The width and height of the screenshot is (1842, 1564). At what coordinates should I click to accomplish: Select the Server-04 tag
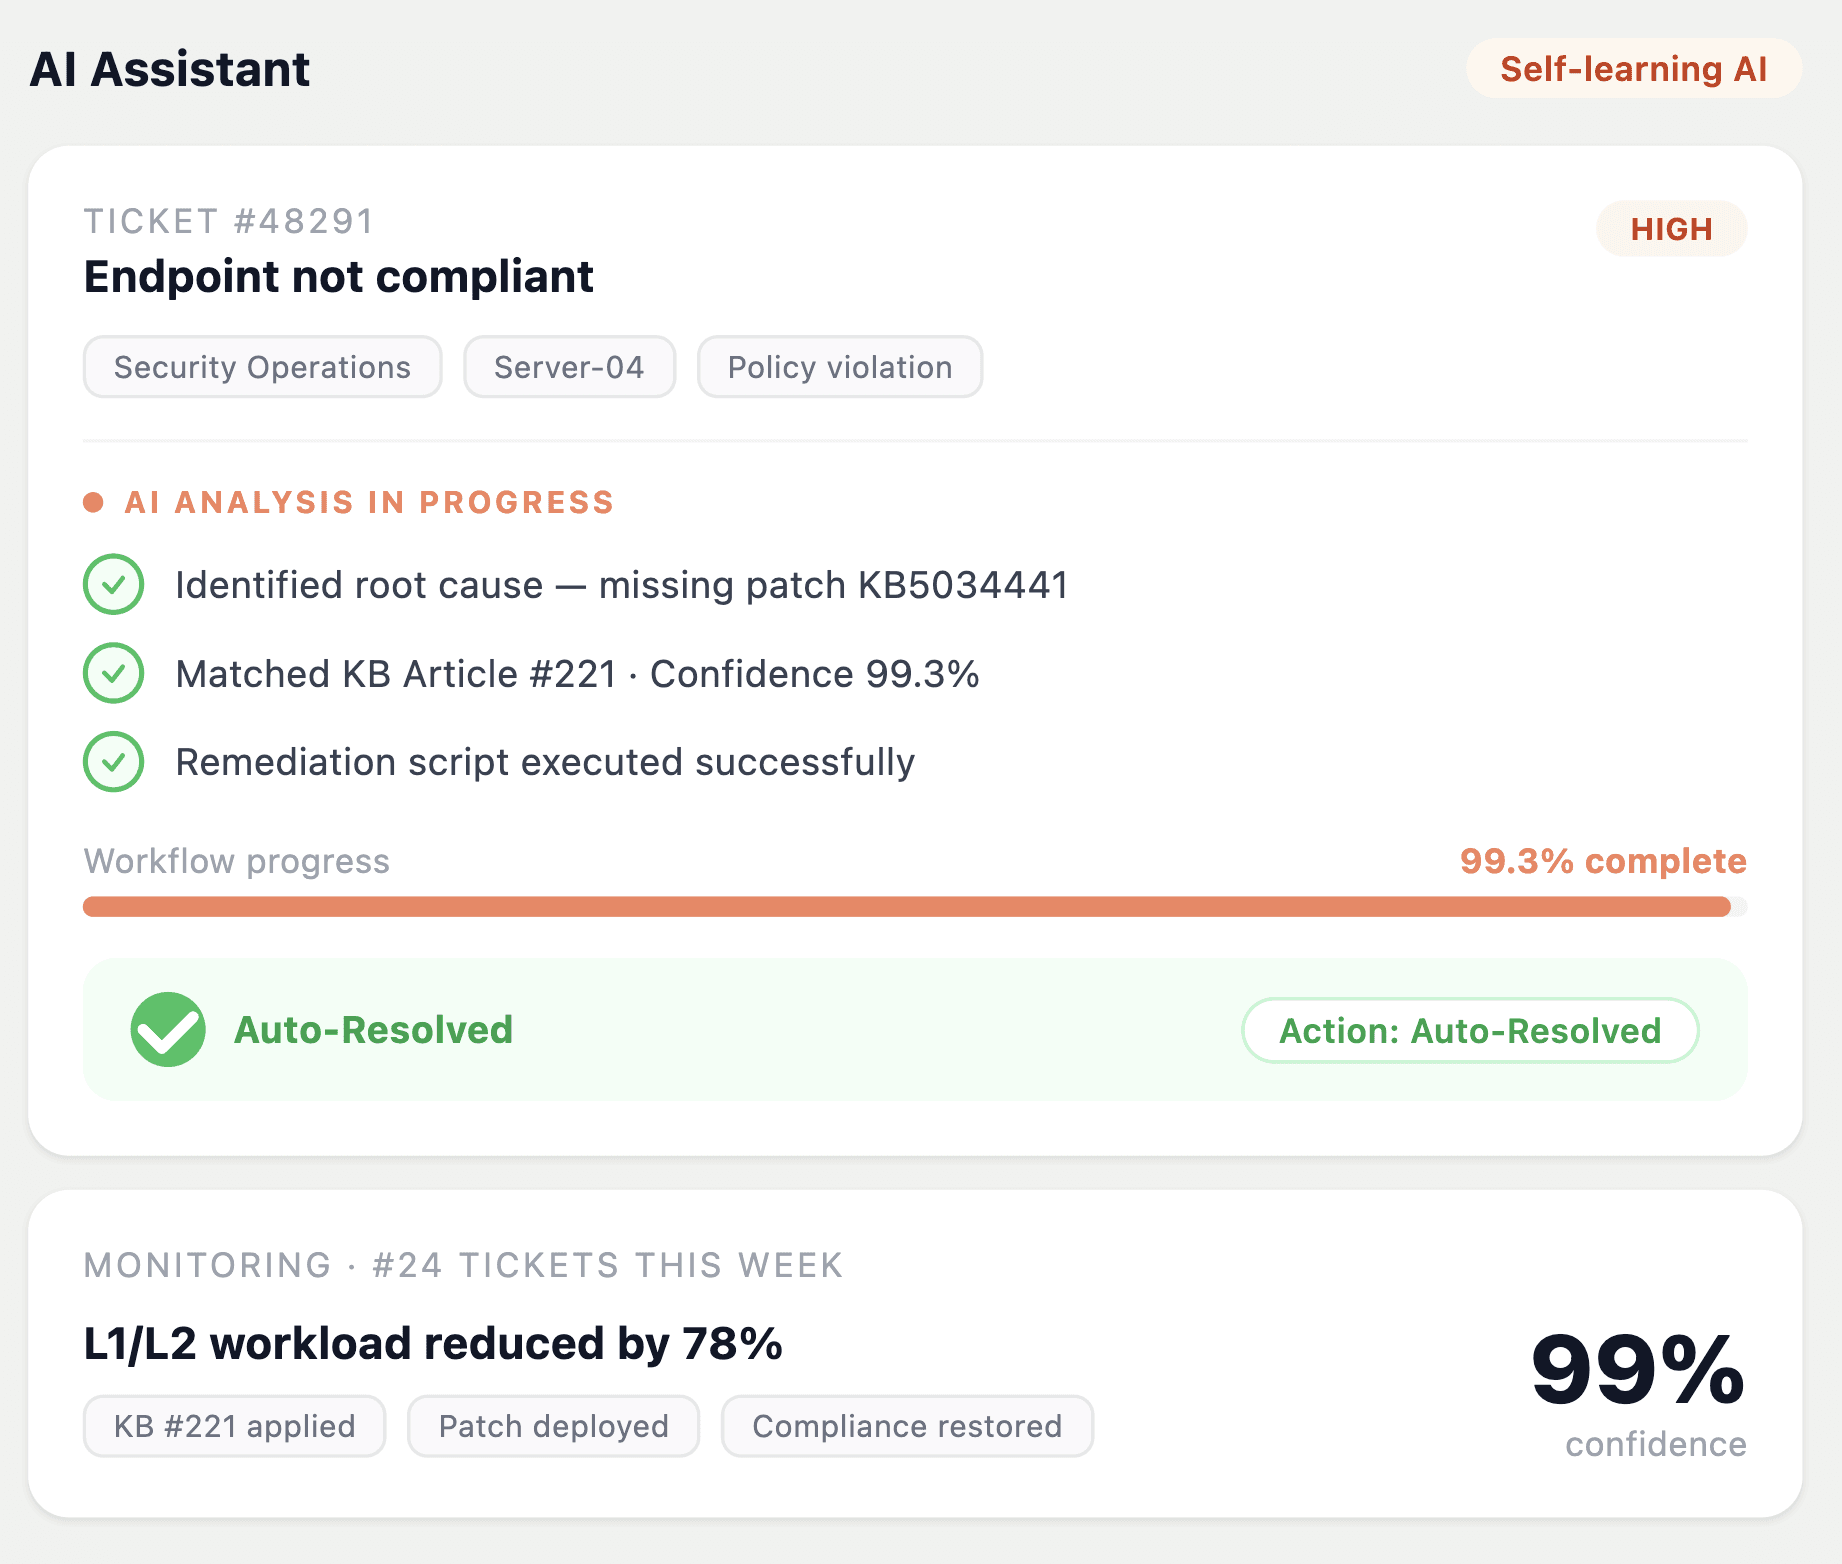(x=569, y=367)
